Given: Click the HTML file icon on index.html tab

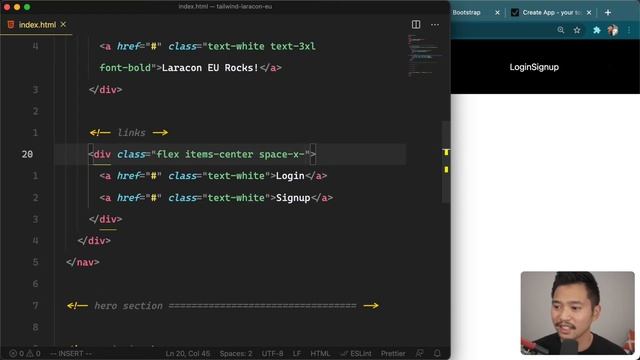Looking at the screenshot, I should (11, 24).
